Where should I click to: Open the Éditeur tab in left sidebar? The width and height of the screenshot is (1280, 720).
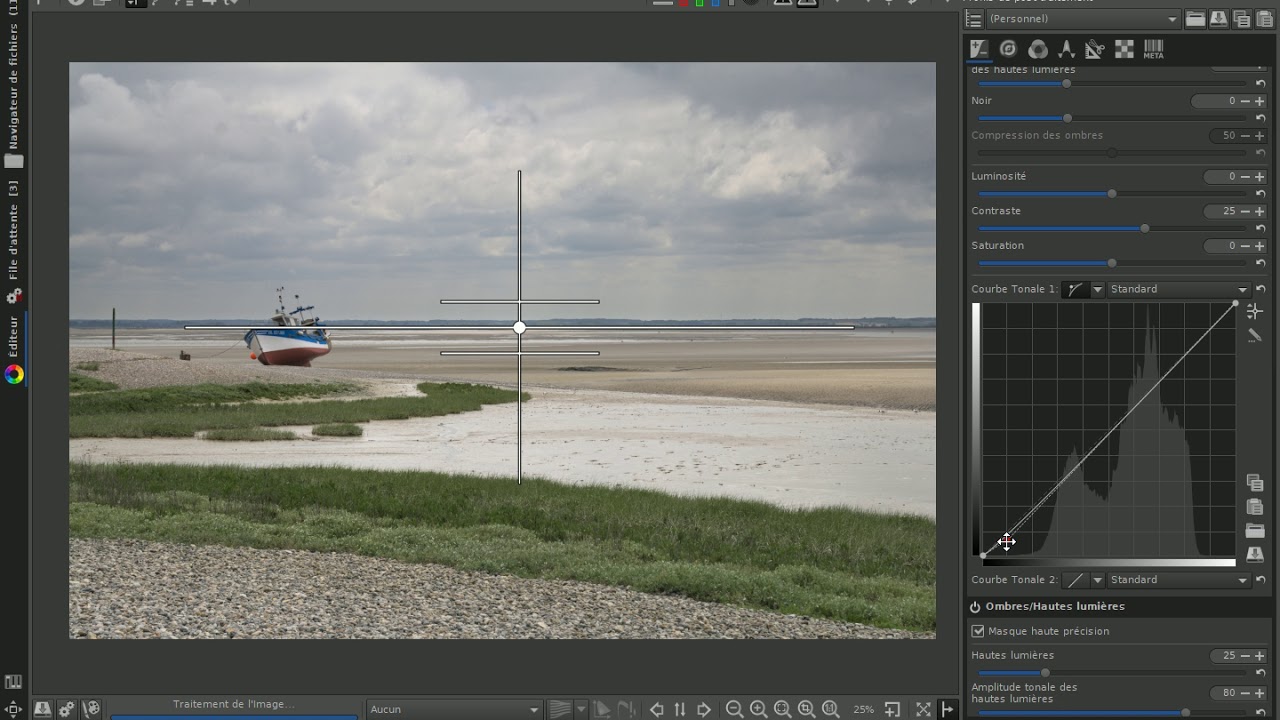tap(14, 350)
